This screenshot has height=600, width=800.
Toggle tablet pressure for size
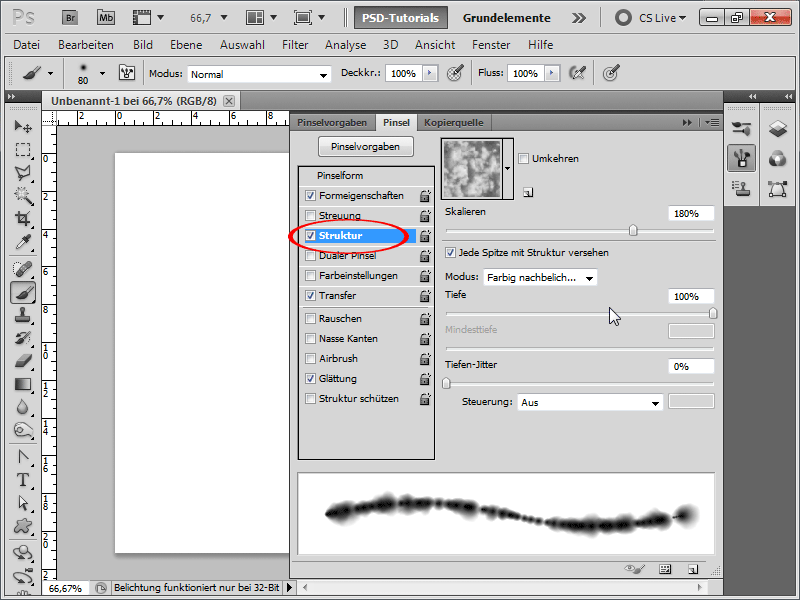(611, 73)
